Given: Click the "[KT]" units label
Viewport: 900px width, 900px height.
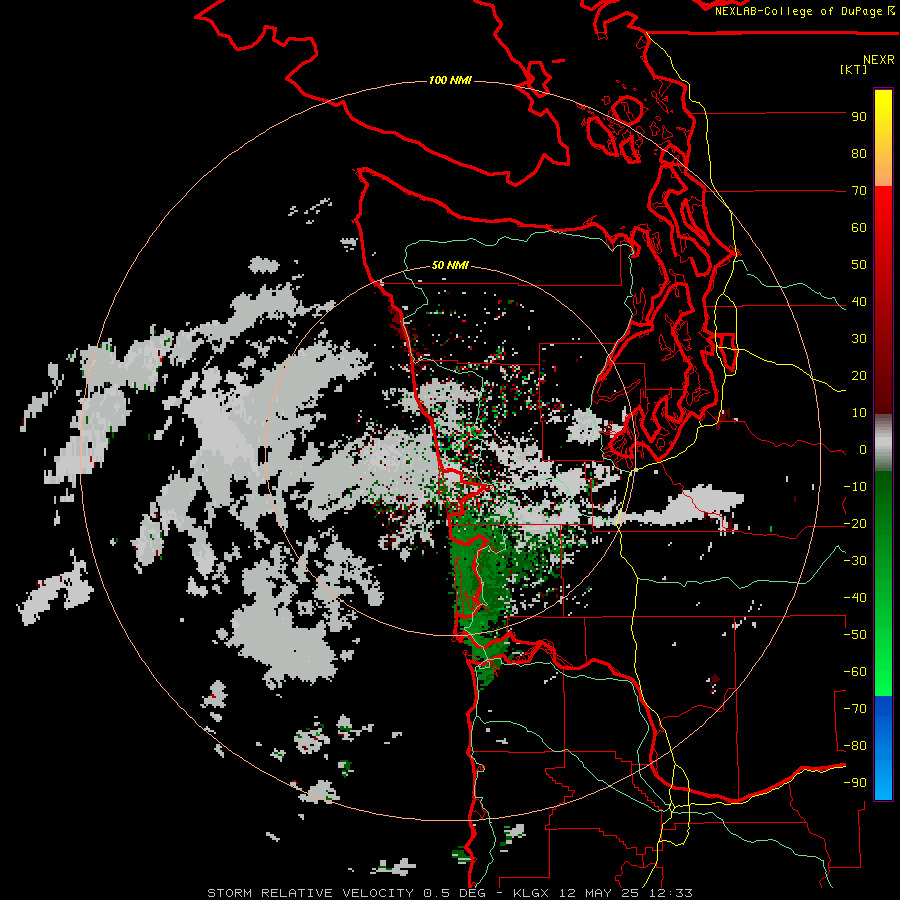Looking at the screenshot, I should [853, 69].
